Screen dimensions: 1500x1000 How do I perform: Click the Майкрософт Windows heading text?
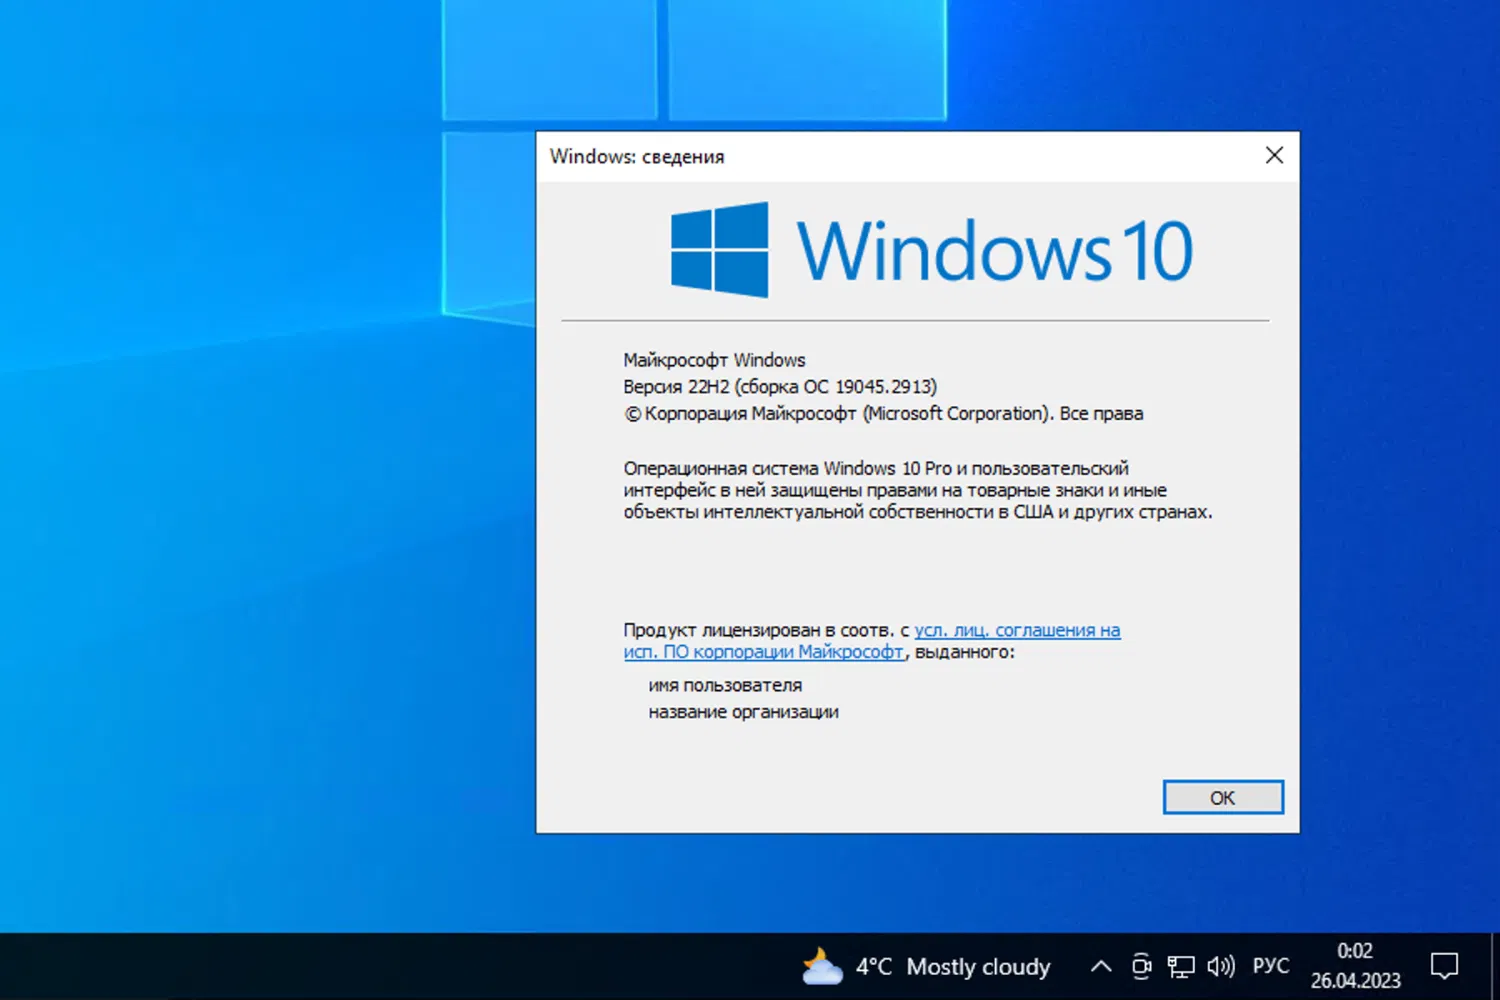(713, 359)
